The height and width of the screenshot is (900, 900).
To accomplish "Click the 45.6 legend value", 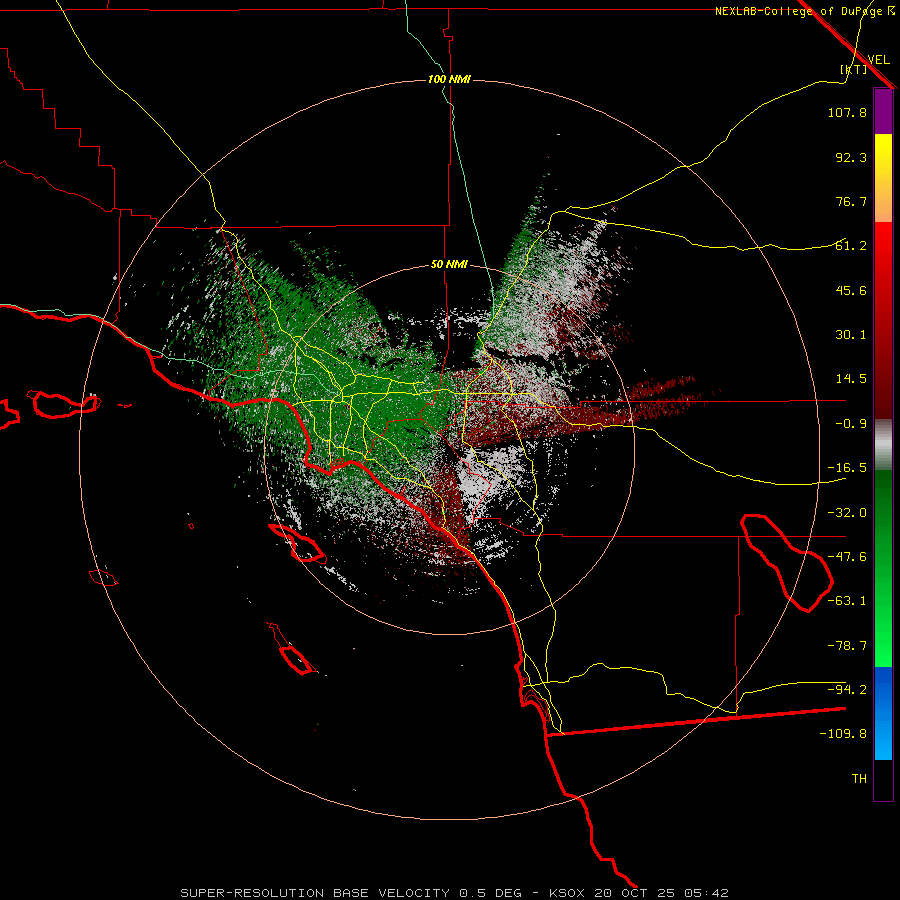I will [851, 290].
